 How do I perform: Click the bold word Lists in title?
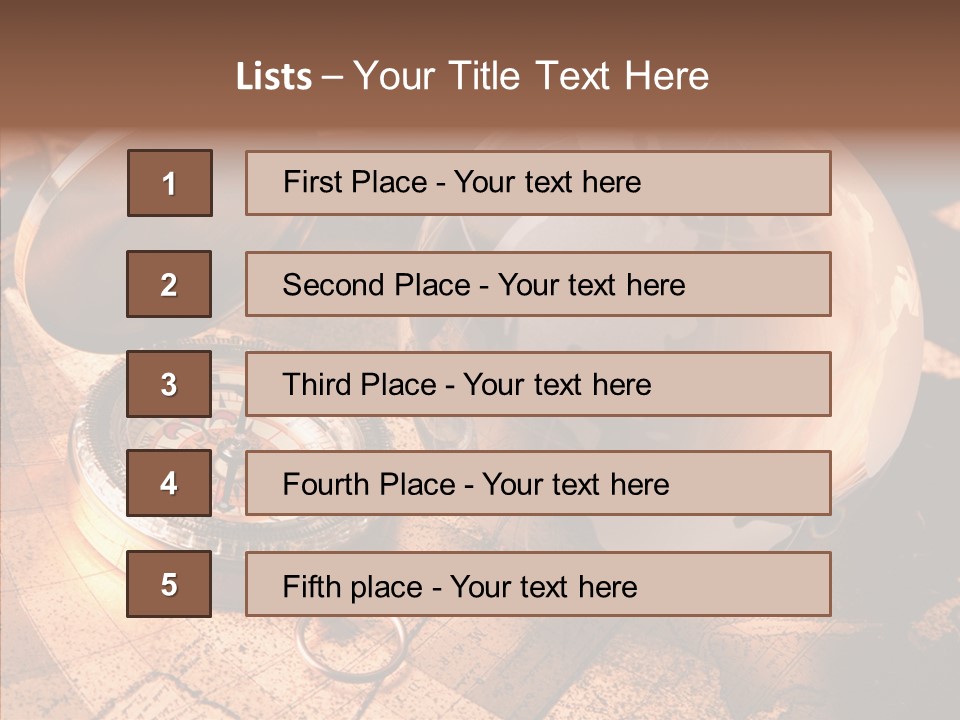[274, 77]
